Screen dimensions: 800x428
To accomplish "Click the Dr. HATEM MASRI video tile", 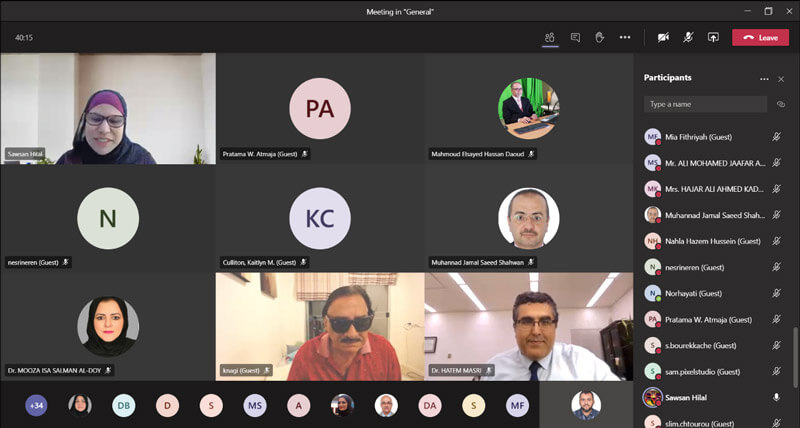I will (528, 325).
